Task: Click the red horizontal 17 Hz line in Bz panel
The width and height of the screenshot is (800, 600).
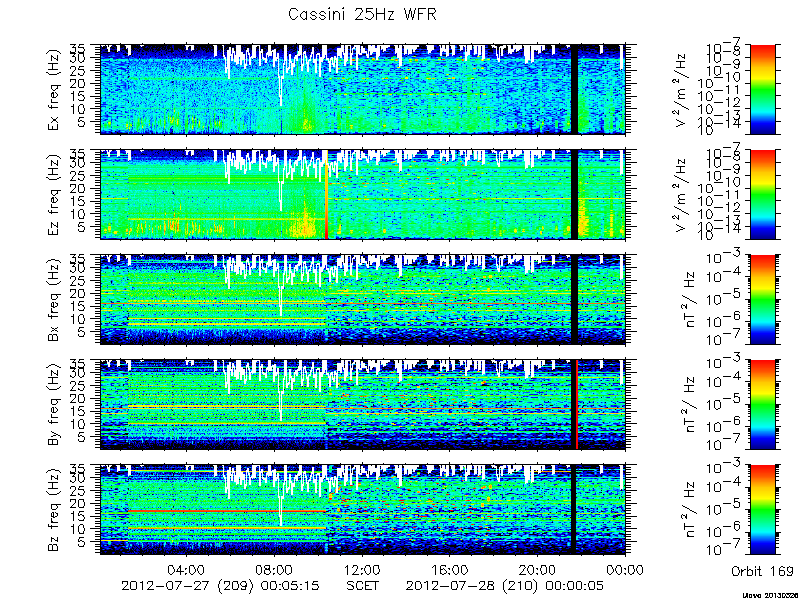Action: 227,511
